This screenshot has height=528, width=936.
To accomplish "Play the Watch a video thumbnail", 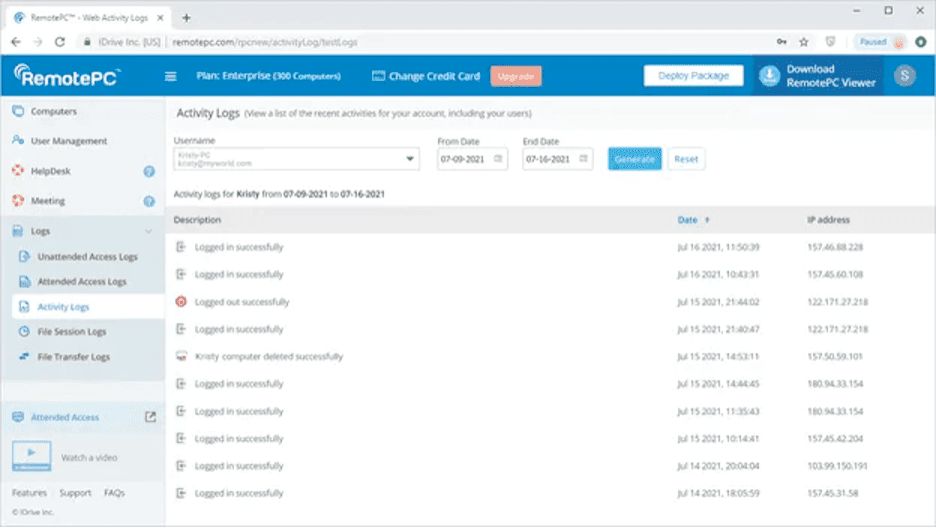I will (31, 457).
